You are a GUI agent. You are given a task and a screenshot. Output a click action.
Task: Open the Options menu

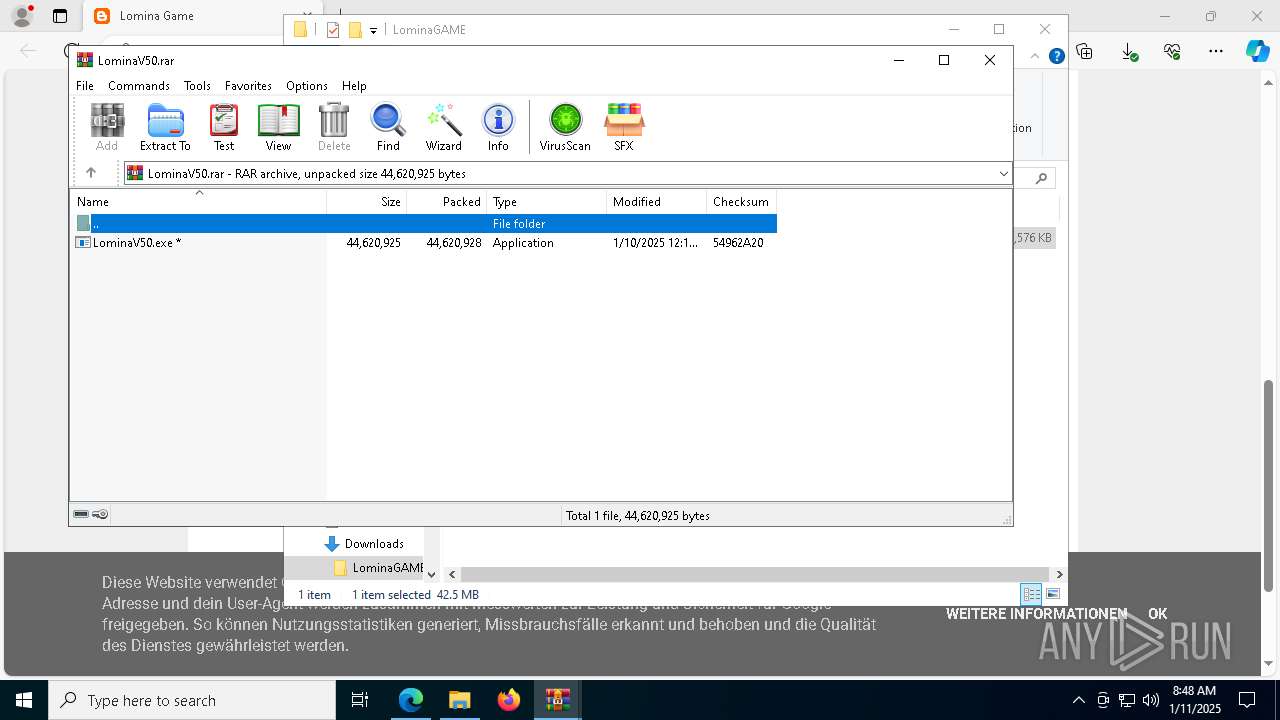307,86
